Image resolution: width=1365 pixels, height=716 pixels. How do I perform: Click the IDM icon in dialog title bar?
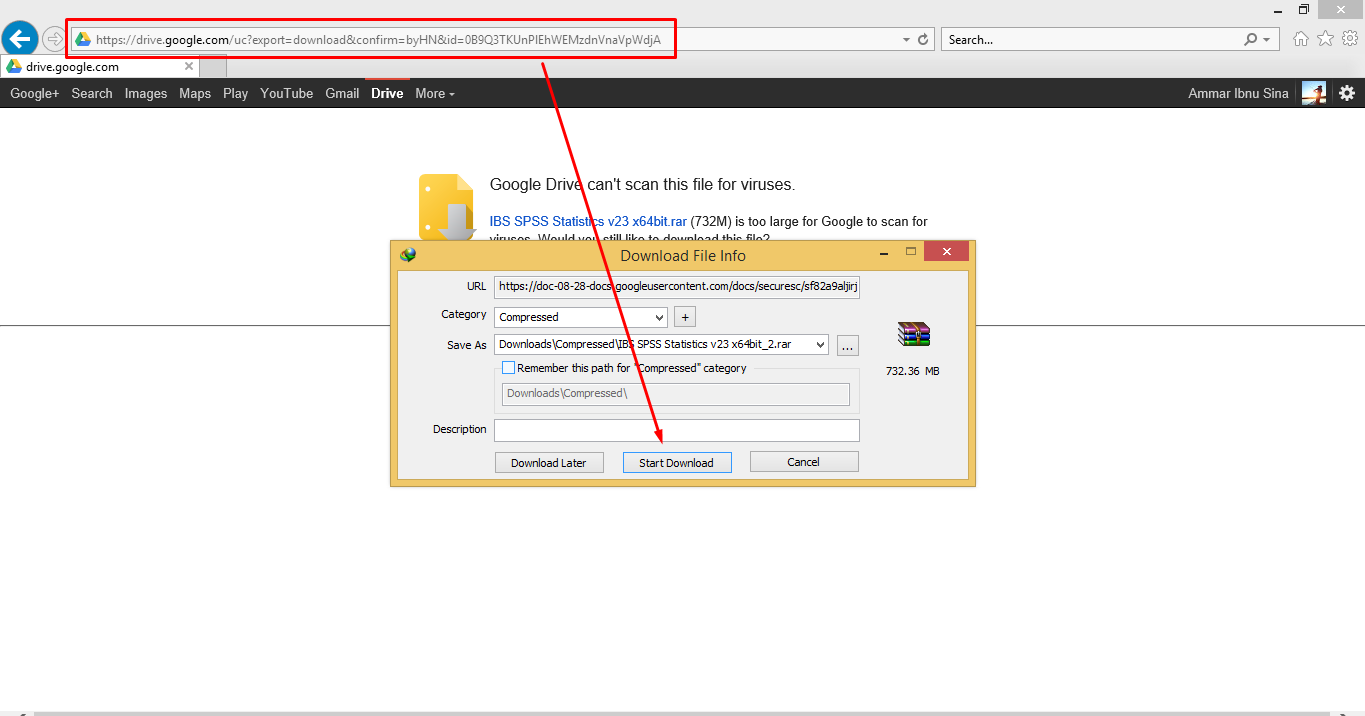tap(408, 254)
